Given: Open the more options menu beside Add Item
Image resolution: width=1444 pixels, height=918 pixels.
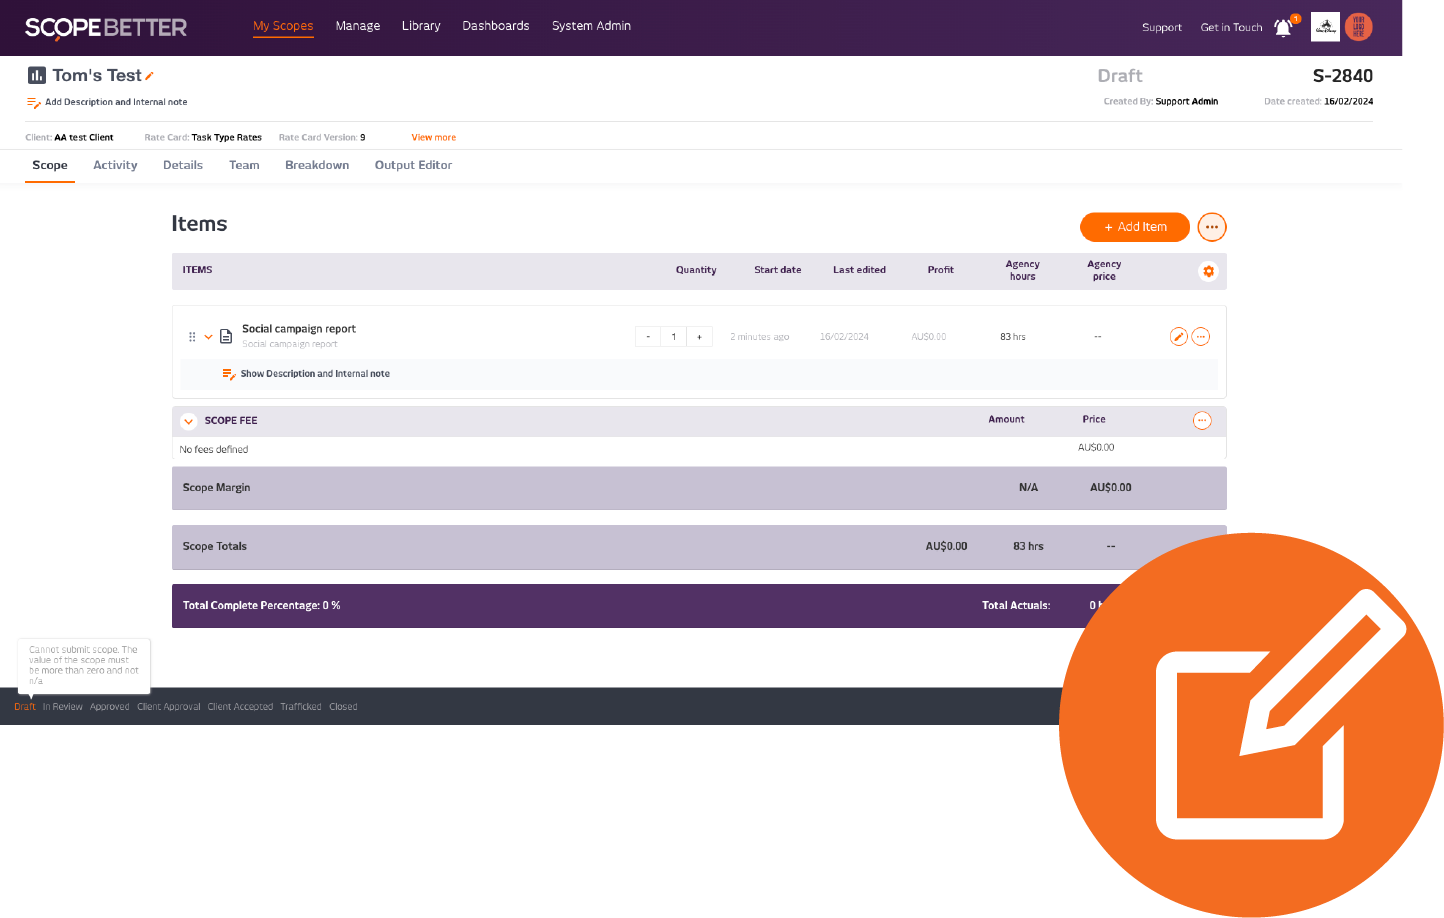Looking at the screenshot, I should [x=1211, y=227].
